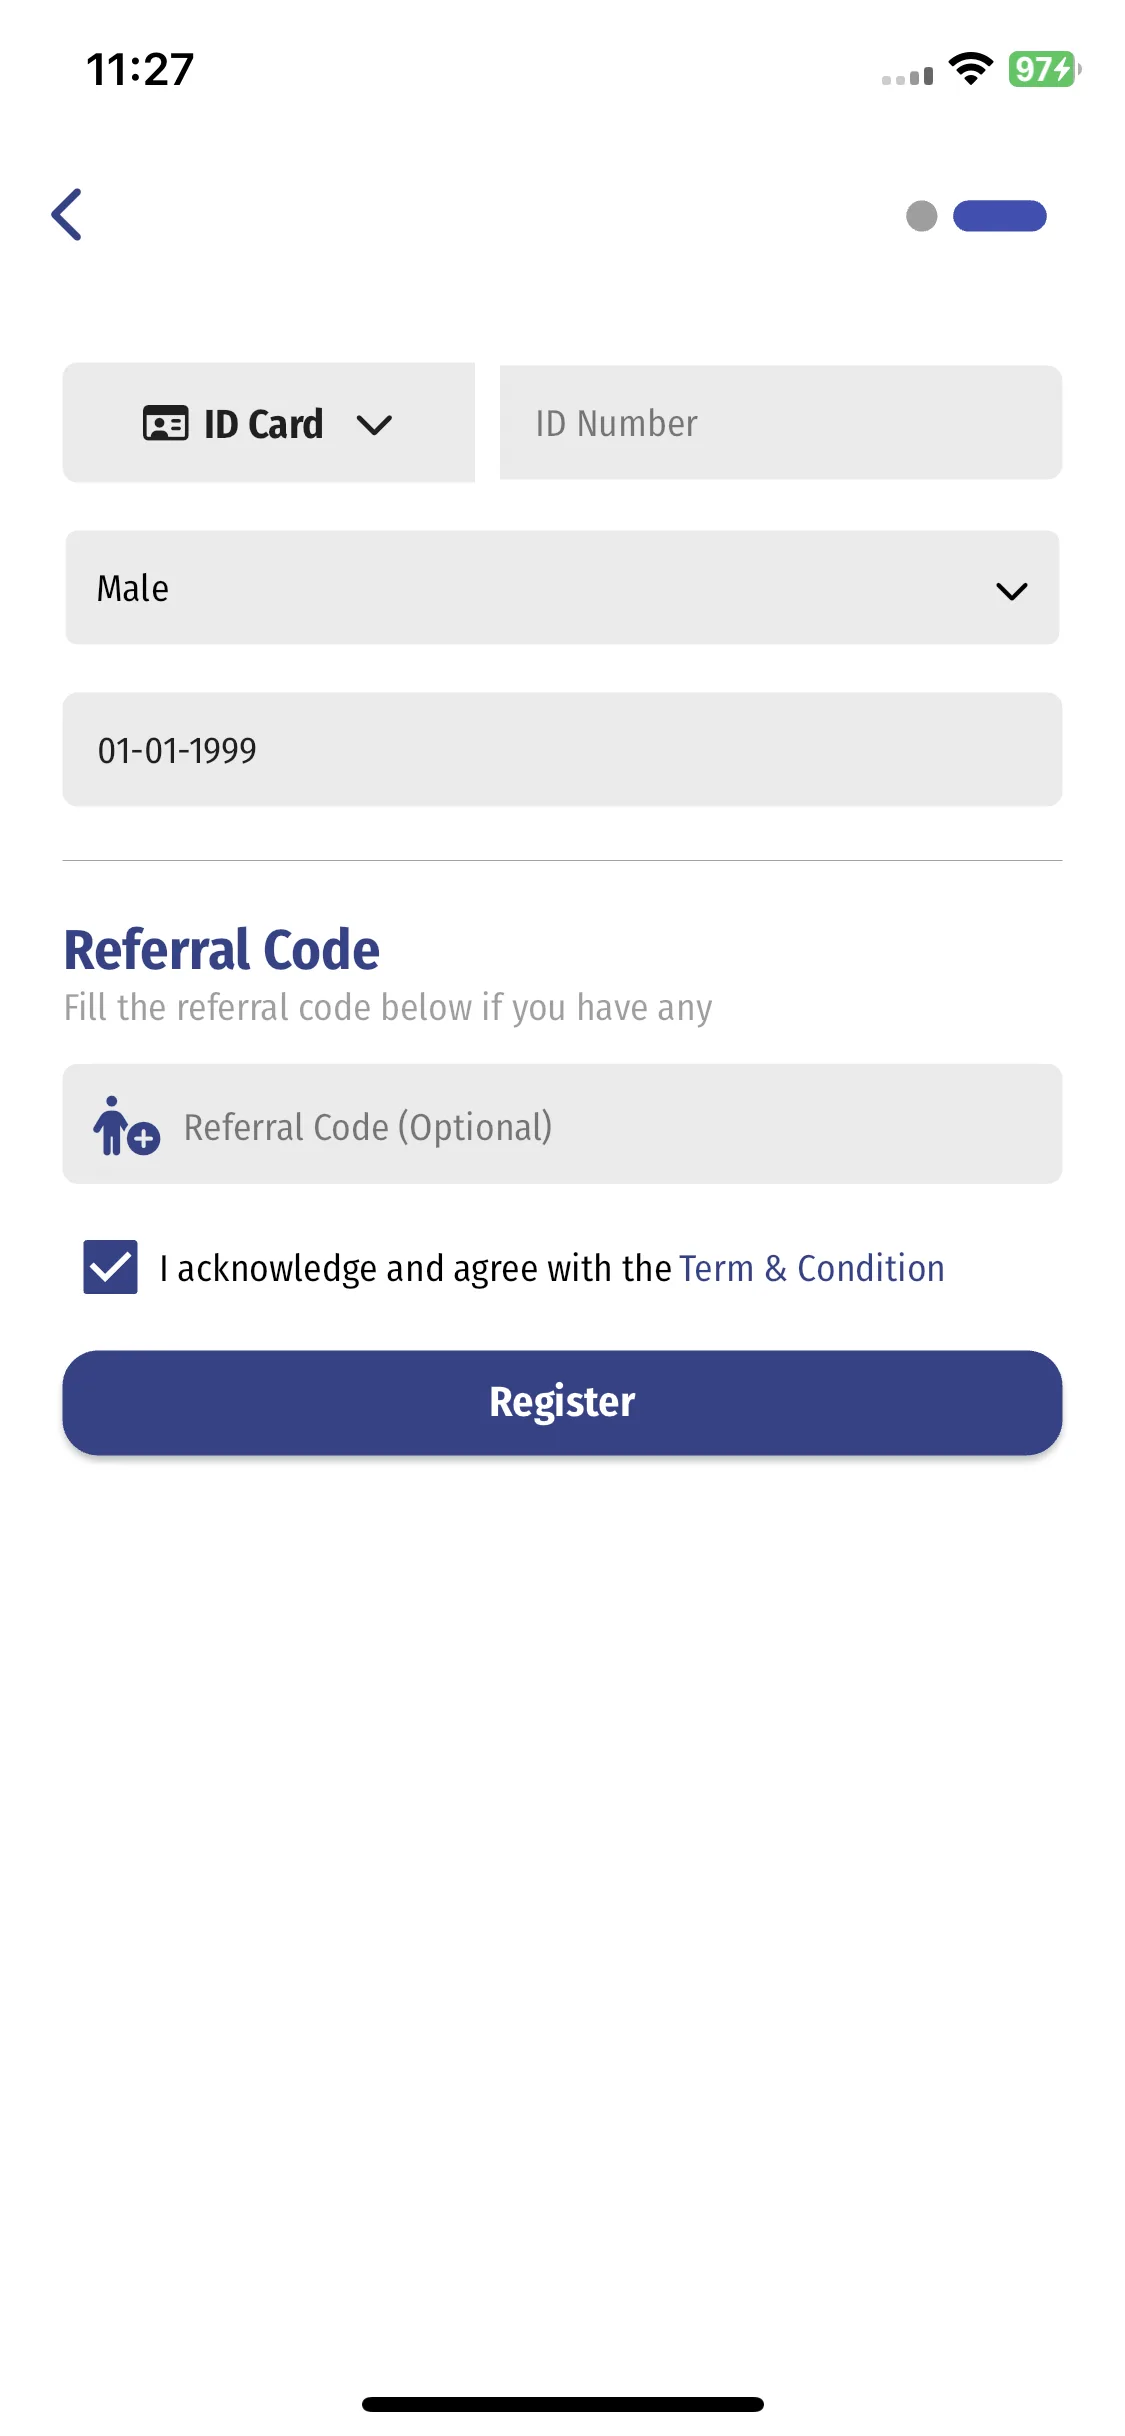
Task: Tap the ID card icon
Action: coord(165,424)
